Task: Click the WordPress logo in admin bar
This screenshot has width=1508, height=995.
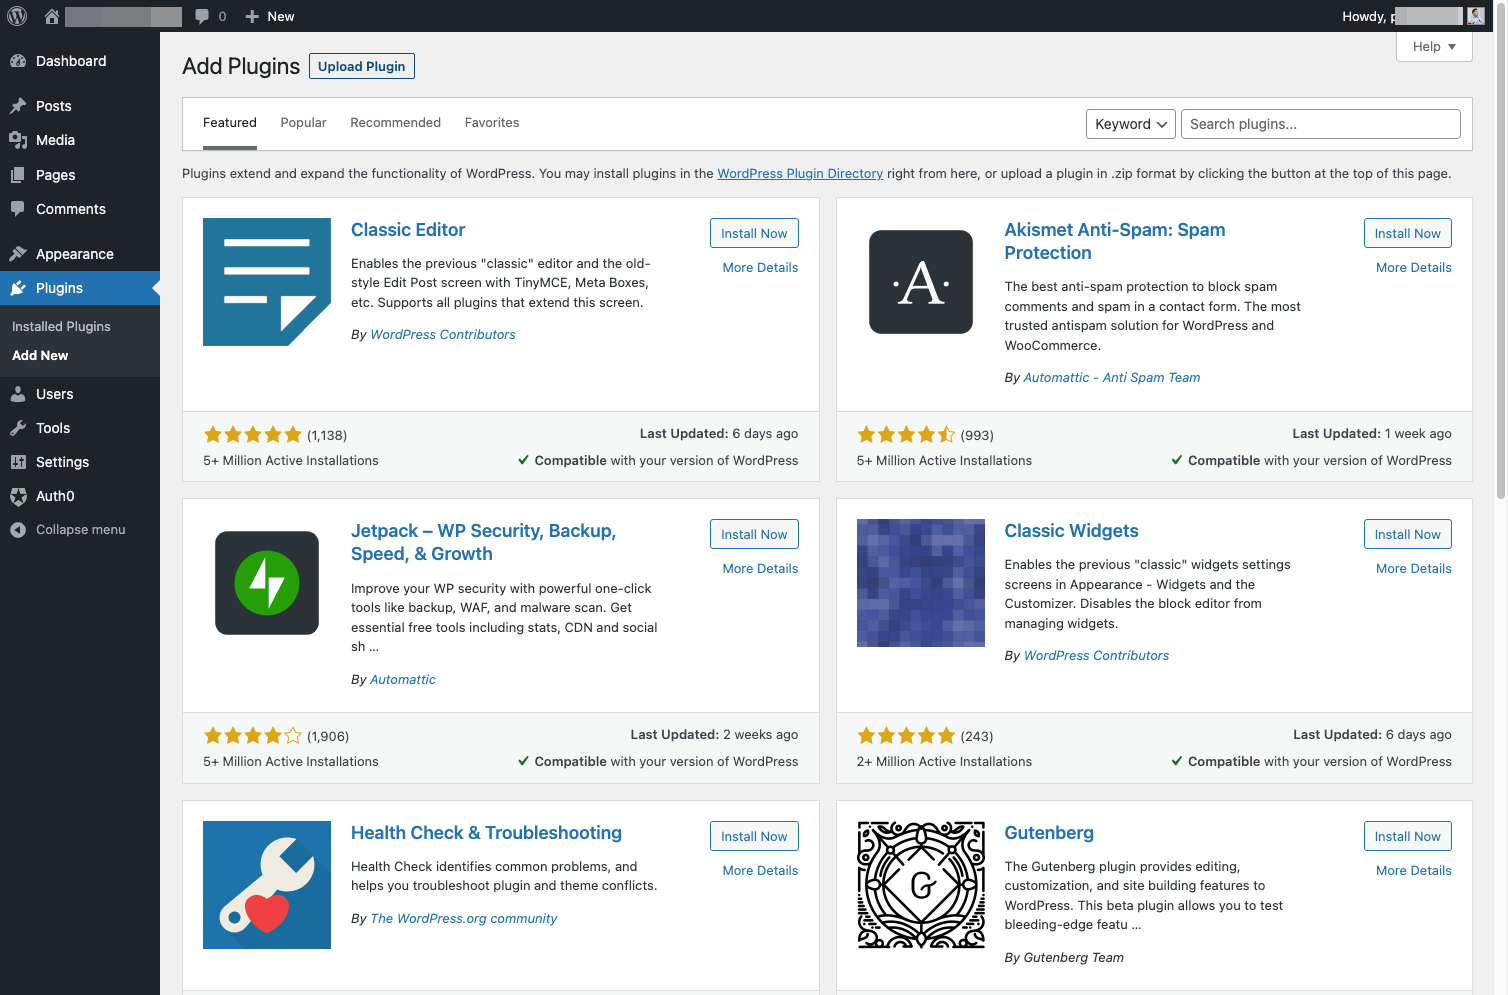Action: 17,16
